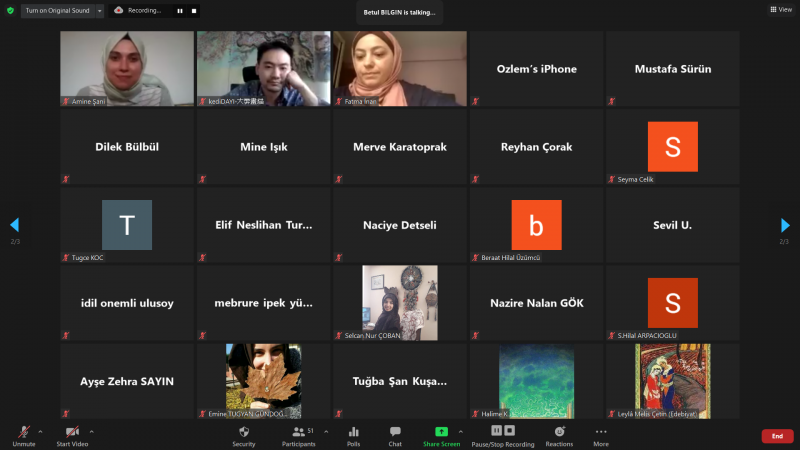Viewport: 800px width, 450px height.
Task: Expand video options chevron next to Start Video
Action: (92, 432)
